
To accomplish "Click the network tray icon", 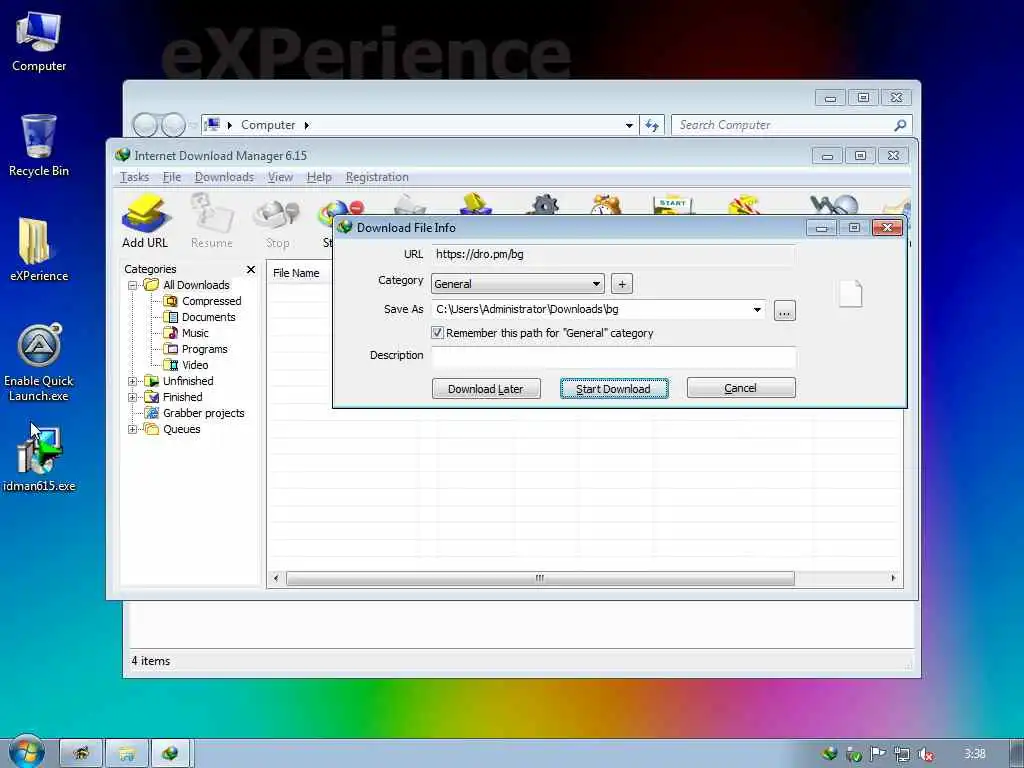I will pos(902,754).
